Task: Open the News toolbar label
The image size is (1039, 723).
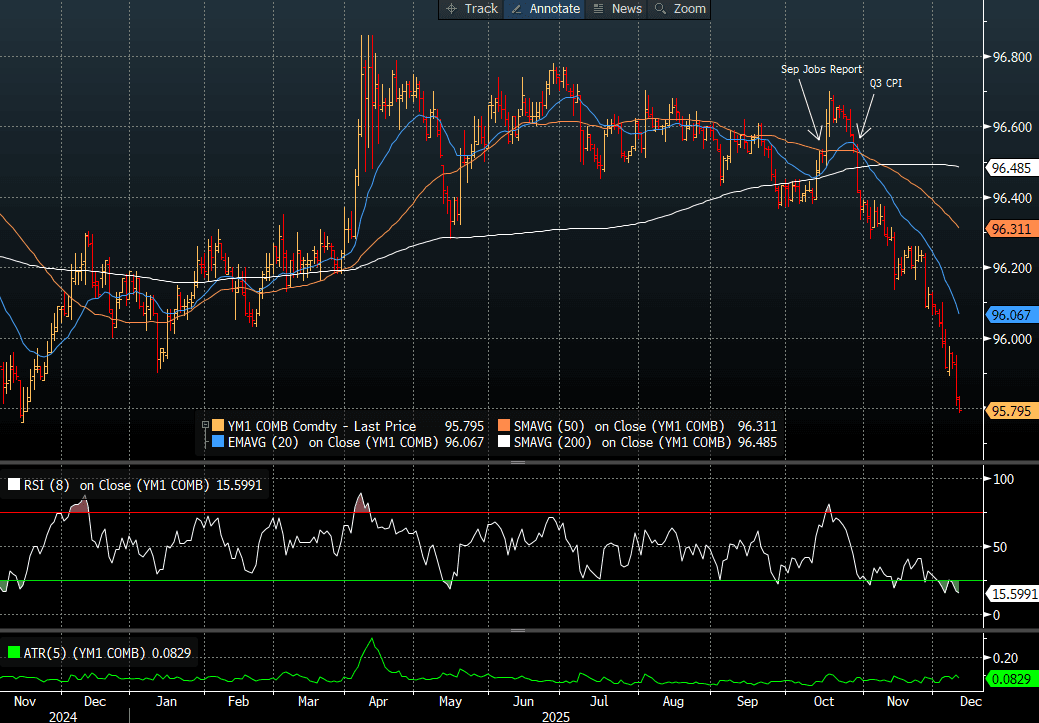Action: (x=626, y=9)
